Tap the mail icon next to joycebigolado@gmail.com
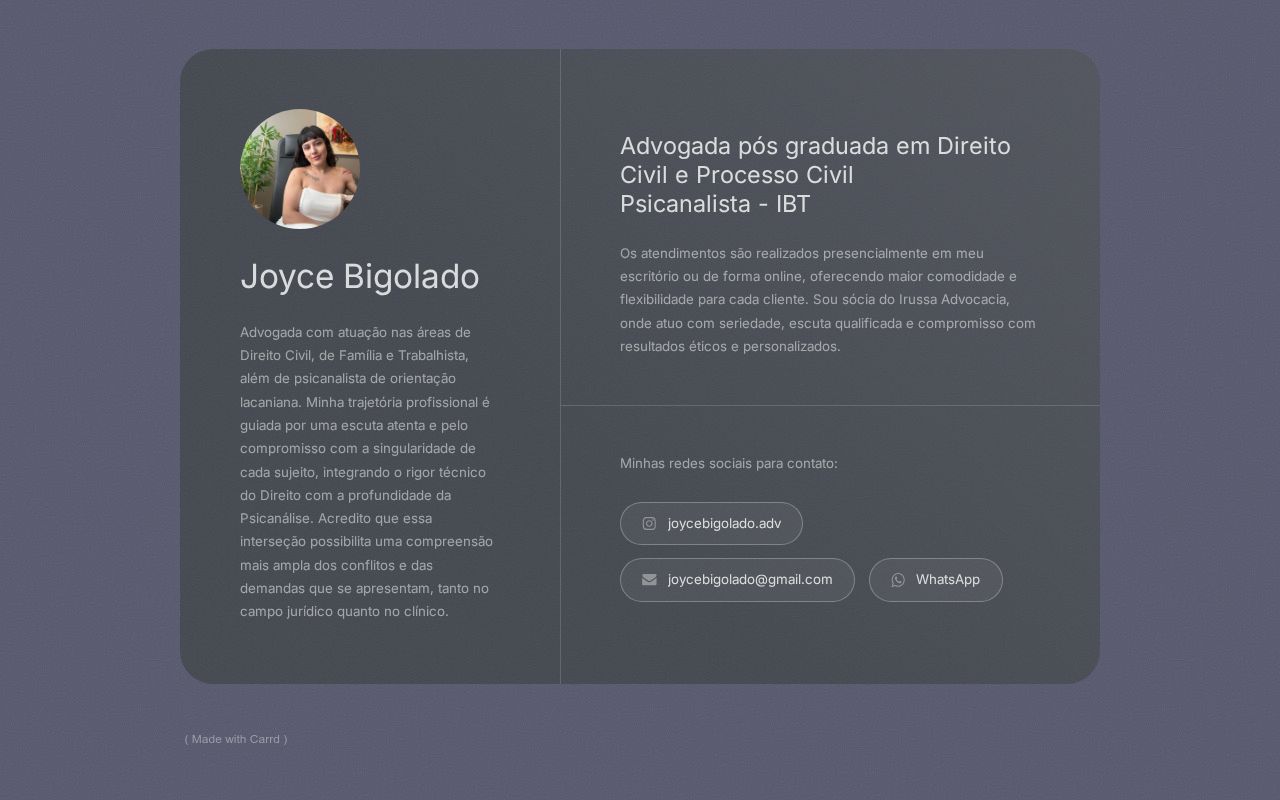 click(x=649, y=580)
